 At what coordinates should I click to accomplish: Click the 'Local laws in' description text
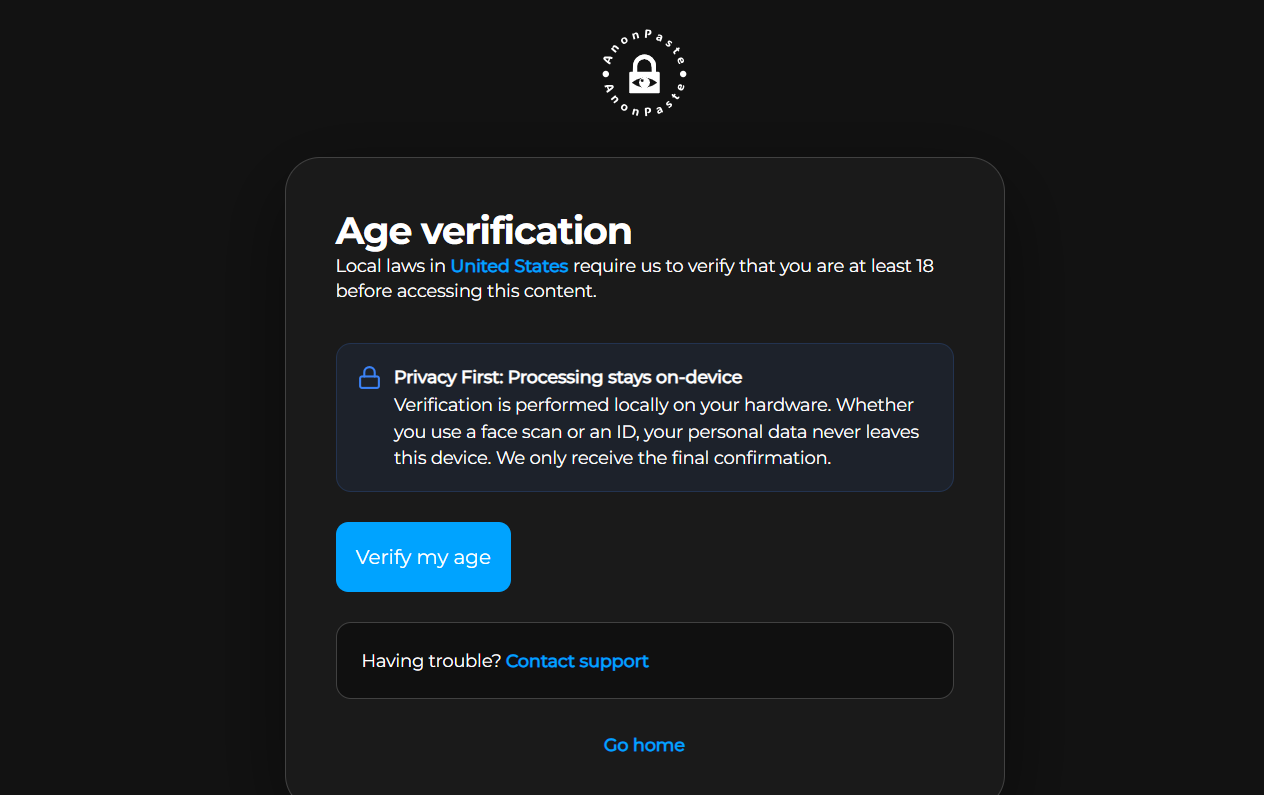390,266
